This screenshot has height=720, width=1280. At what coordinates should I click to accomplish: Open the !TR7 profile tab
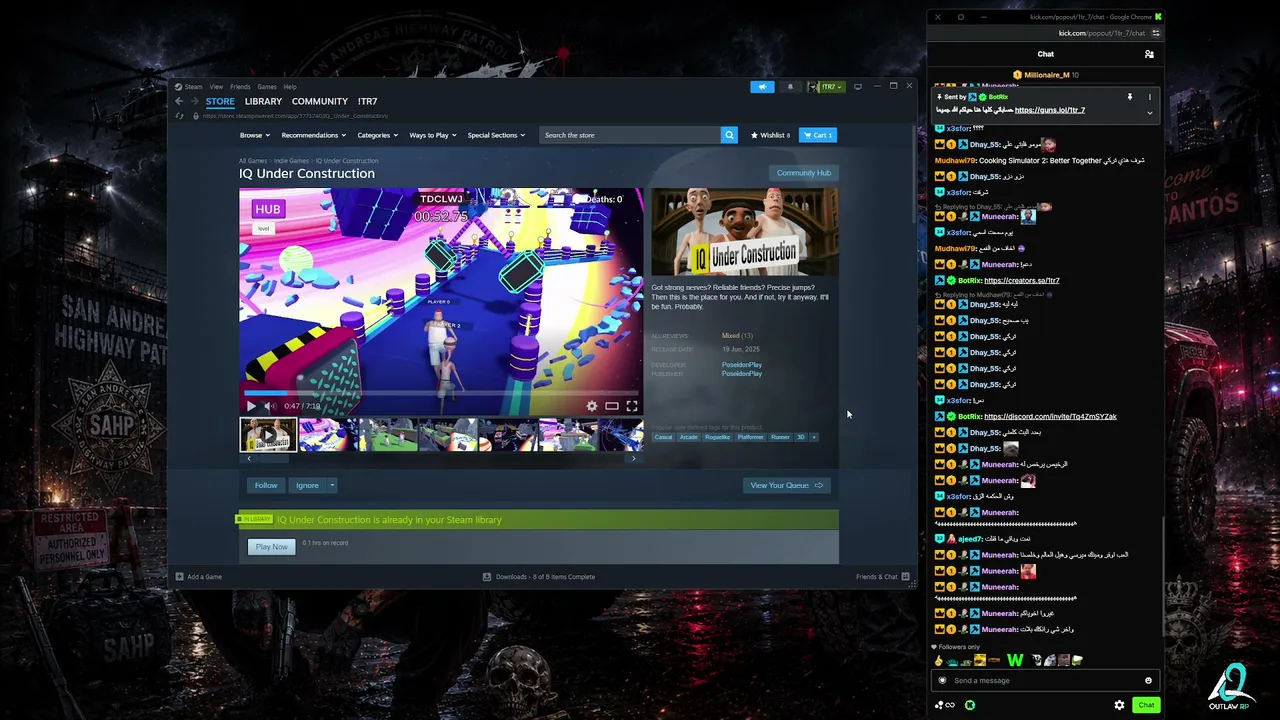368,101
